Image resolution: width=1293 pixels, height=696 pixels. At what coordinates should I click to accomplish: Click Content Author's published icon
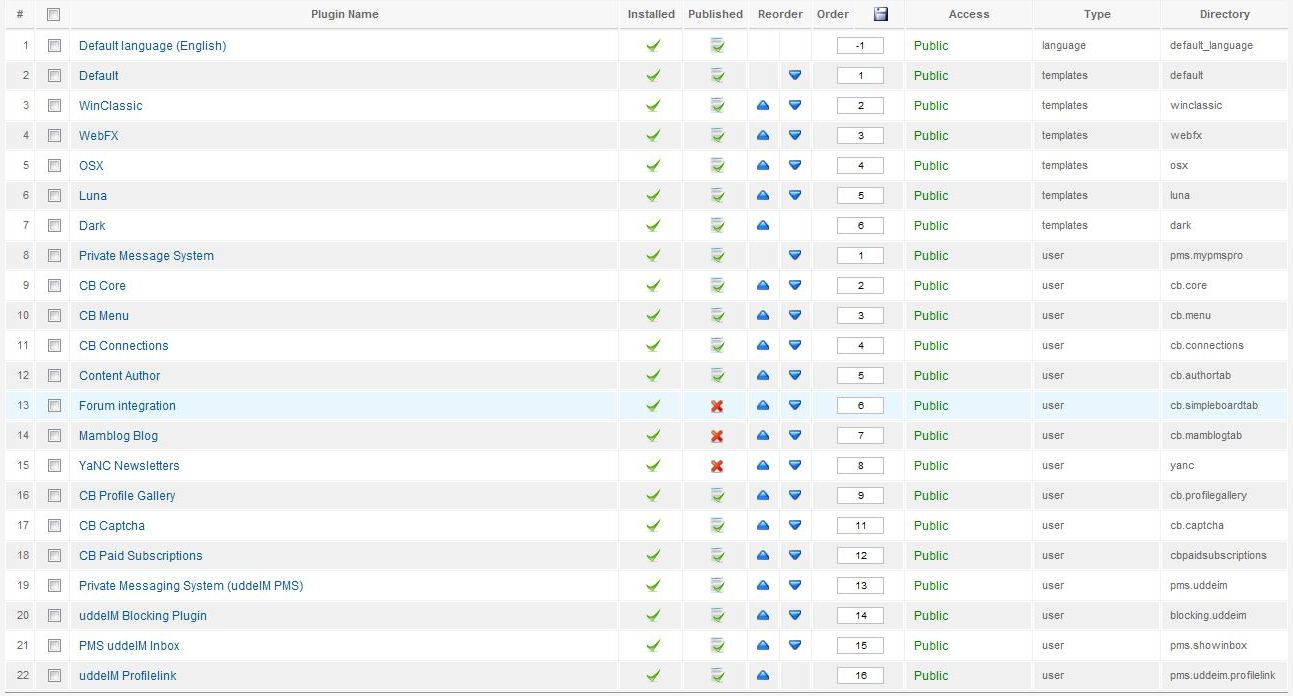[717, 375]
